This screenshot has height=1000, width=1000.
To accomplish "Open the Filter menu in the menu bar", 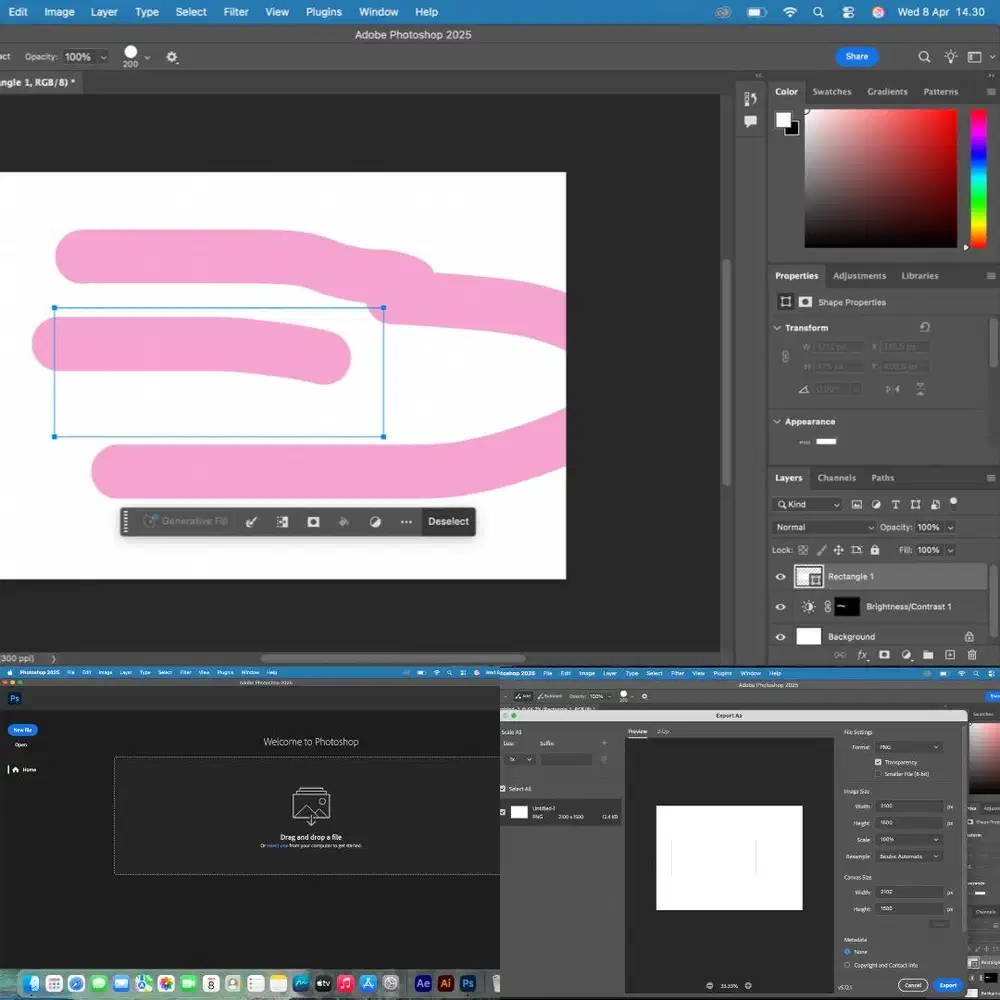I will [x=235, y=11].
